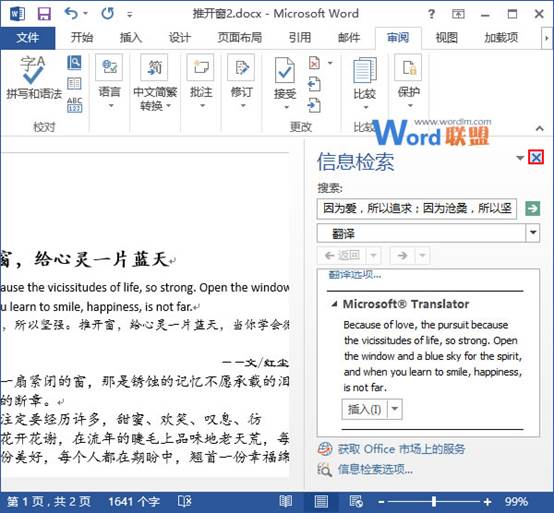Open the 页面布局 tab
This screenshot has width=554, height=513.
(240, 37)
